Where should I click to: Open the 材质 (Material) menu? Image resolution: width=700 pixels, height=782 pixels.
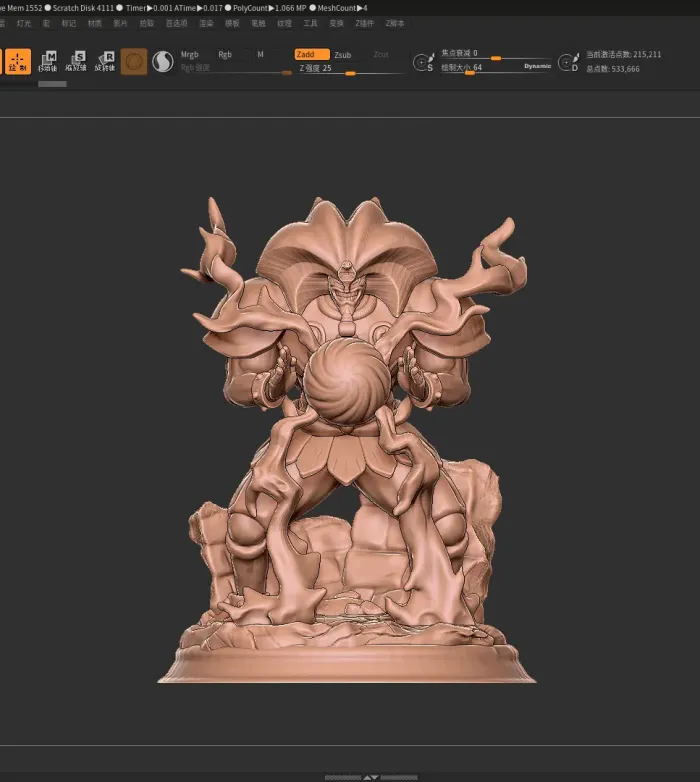[94, 23]
